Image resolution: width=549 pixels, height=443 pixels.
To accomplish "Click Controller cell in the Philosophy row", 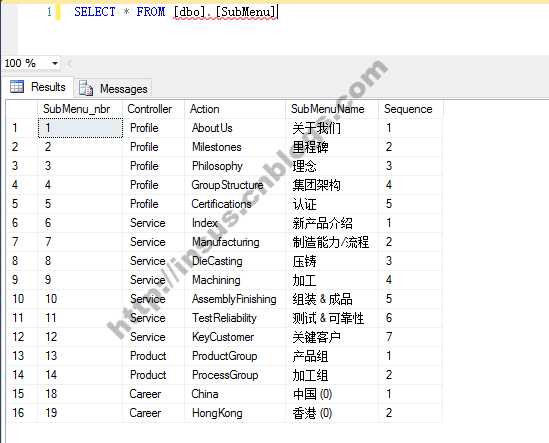I will point(154,166).
